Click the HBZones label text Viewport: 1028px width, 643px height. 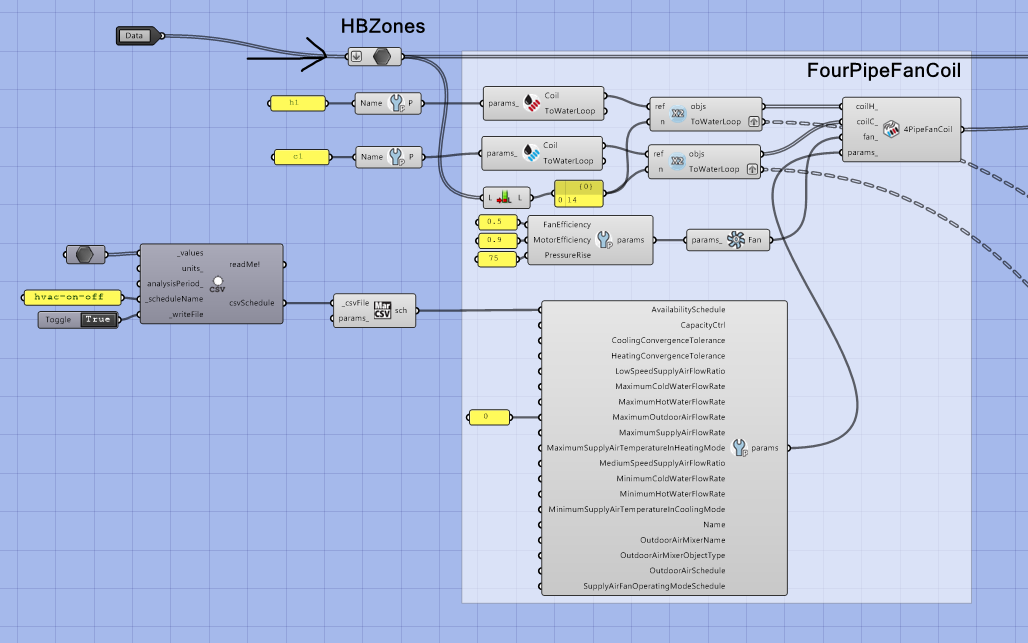383,26
